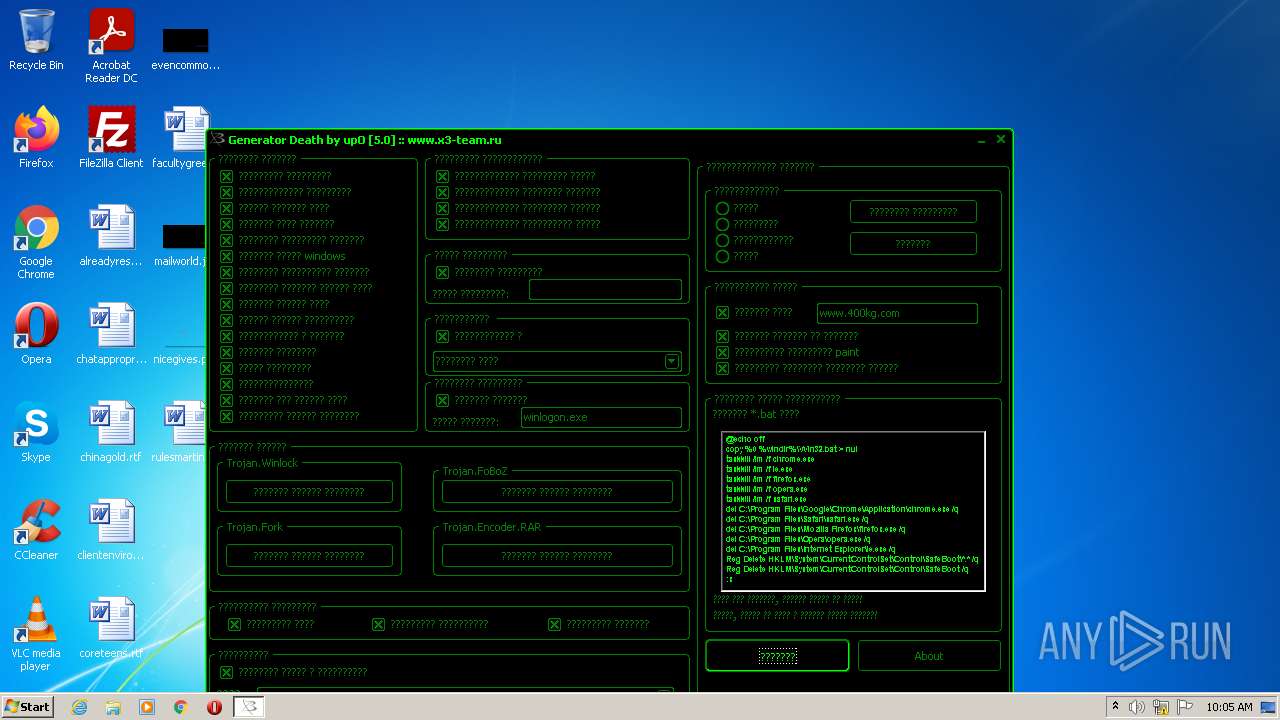This screenshot has width=1280, height=720.
Task: Click the button inside Trojan.Encoder.RAR group
Action: [557, 556]
